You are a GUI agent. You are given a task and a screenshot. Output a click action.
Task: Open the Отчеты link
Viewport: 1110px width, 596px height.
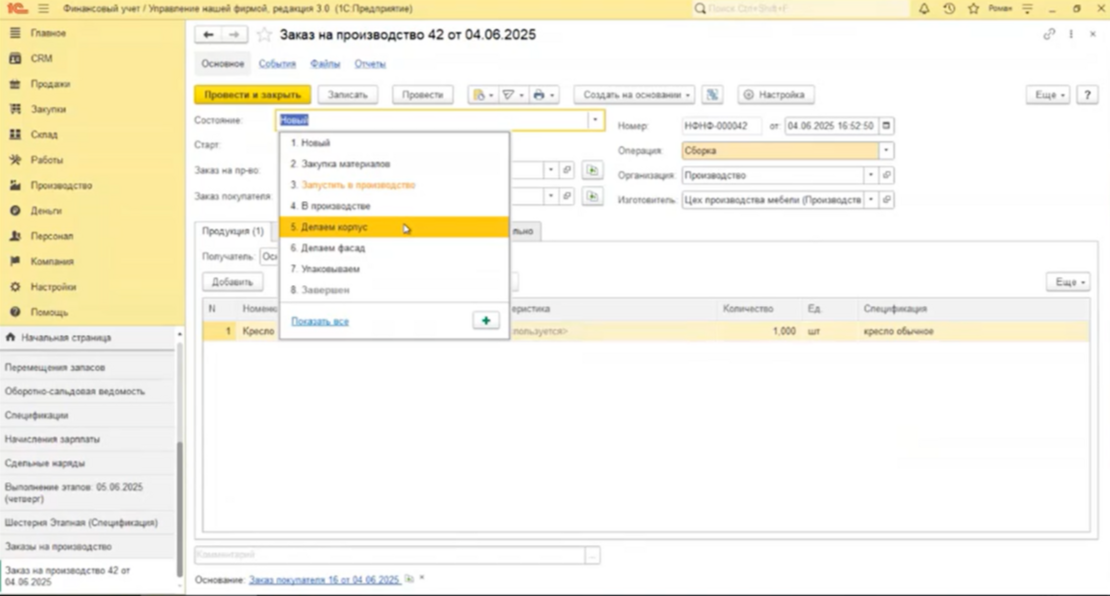370,64
